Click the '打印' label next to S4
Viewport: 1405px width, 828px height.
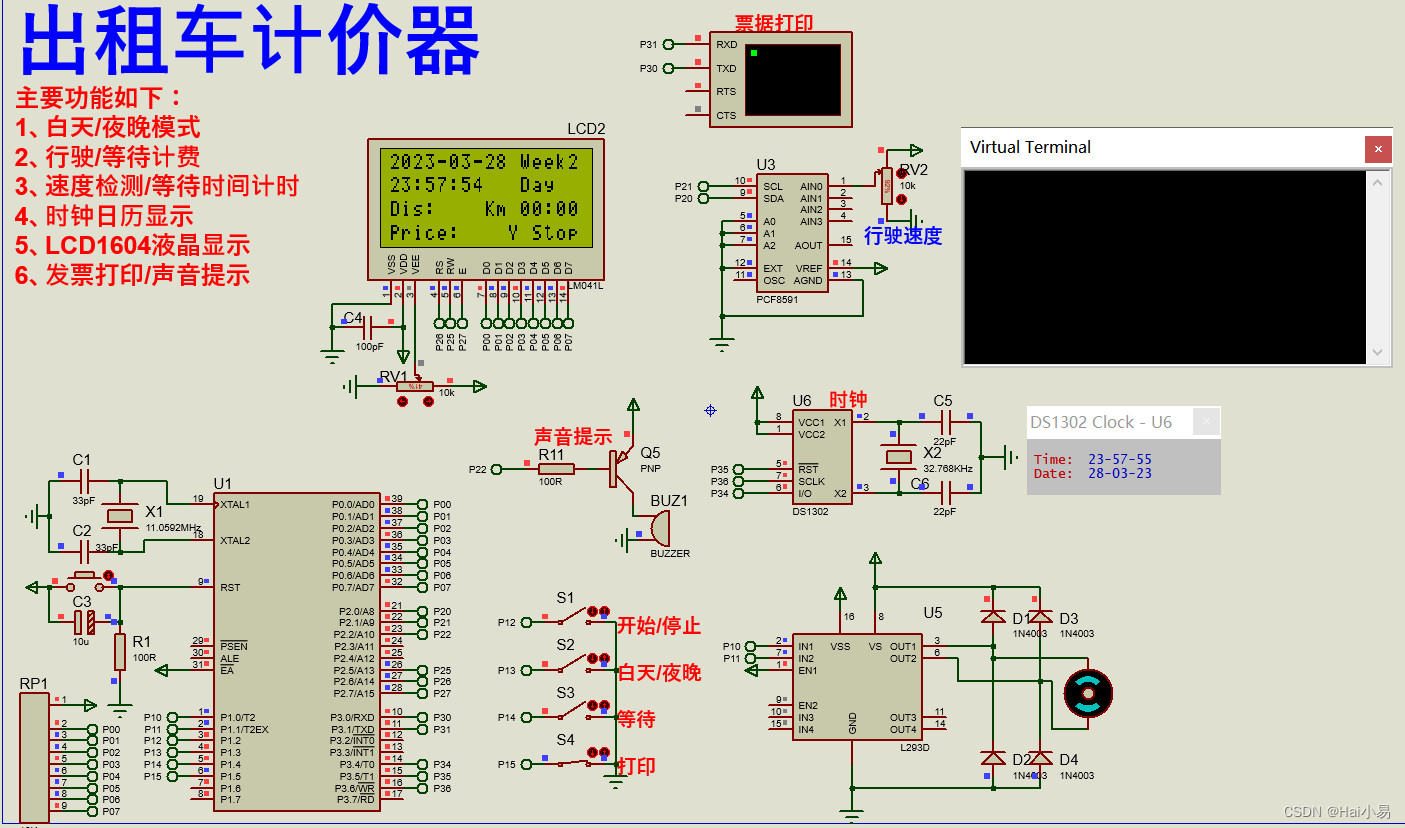point(636,766)
